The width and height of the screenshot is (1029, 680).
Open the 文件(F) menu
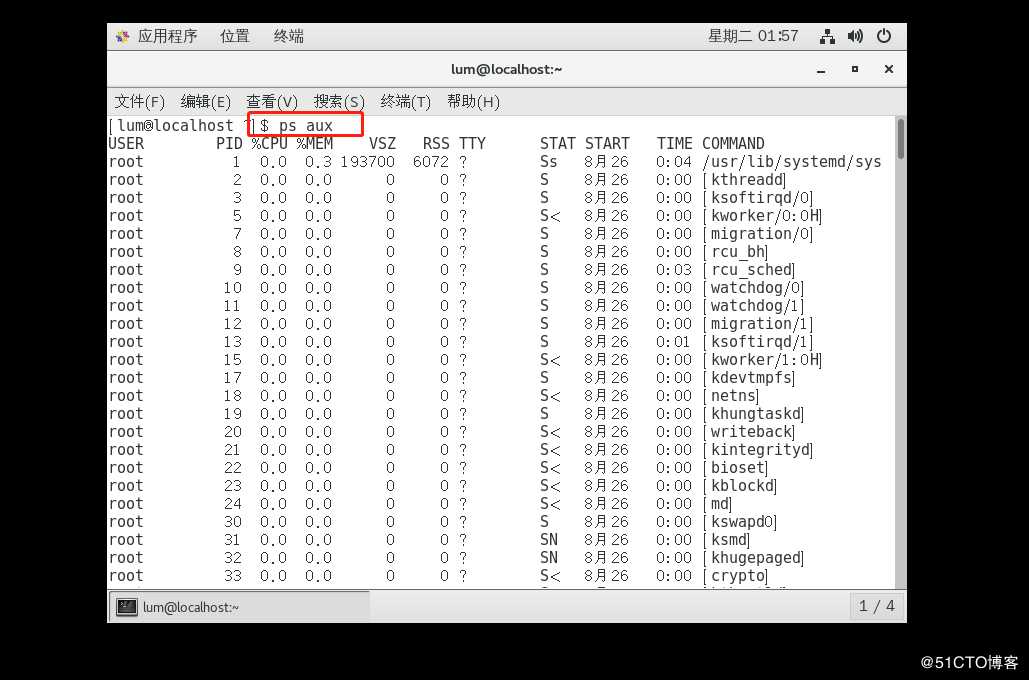point(139,102)
